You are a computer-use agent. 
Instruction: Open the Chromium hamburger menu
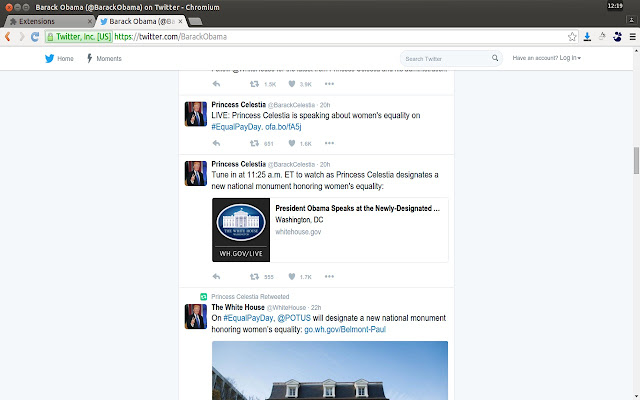pyautogui.click(x=633, y=37)
